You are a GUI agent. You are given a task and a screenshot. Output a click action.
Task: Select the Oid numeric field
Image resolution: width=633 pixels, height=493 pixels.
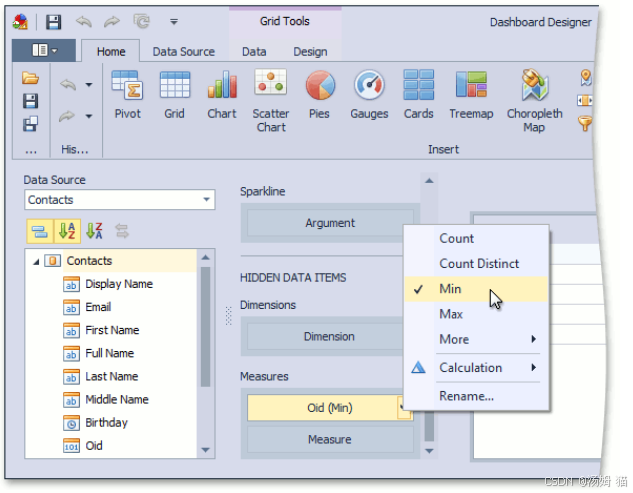pyautogui.click(x=94, y=445)
